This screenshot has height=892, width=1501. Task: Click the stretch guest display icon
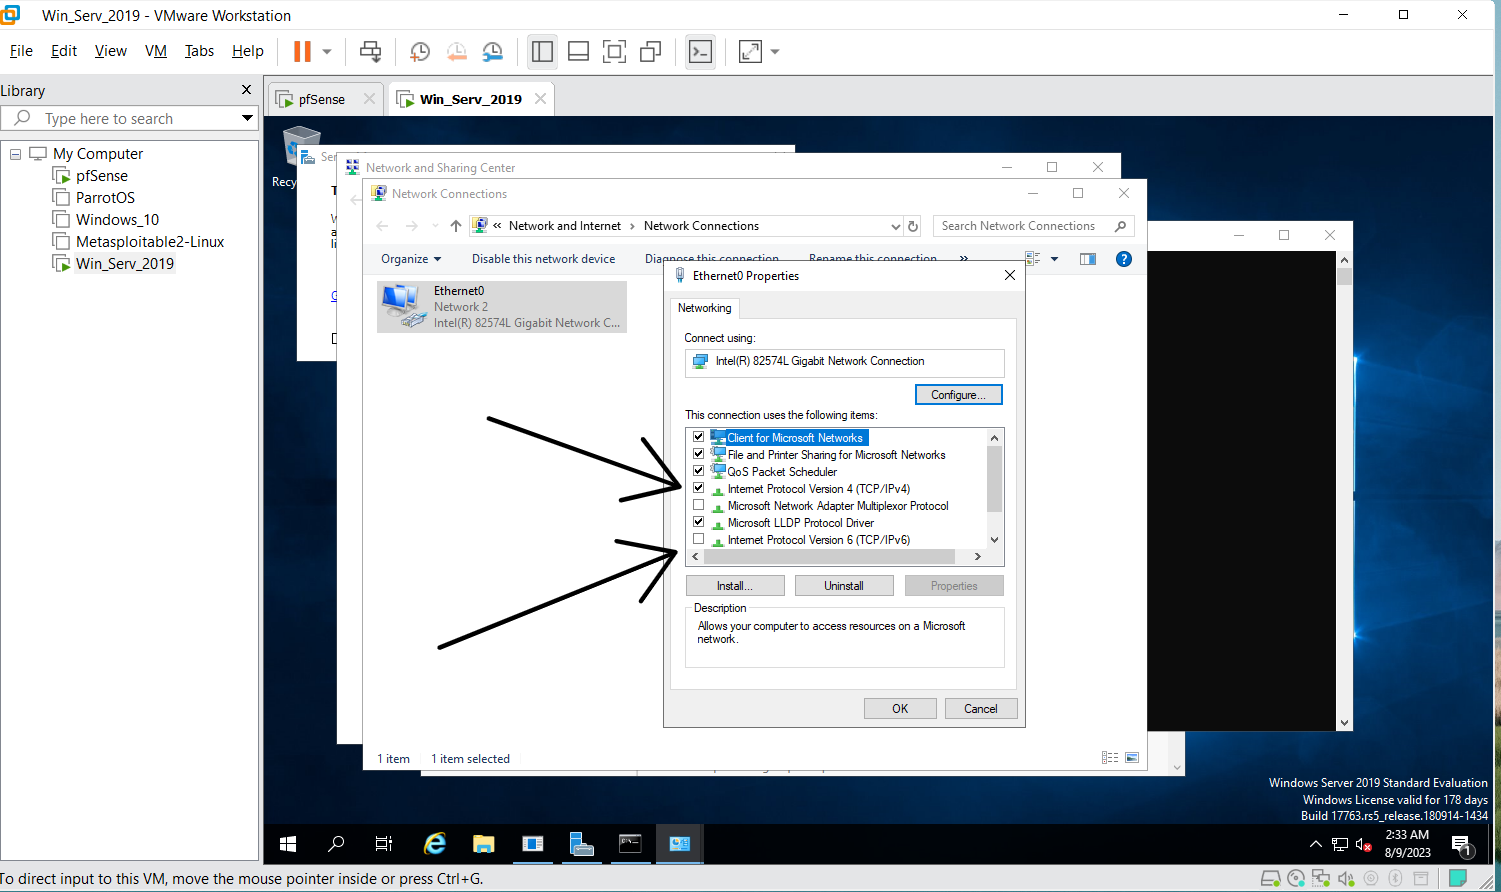tap(750, 51)
